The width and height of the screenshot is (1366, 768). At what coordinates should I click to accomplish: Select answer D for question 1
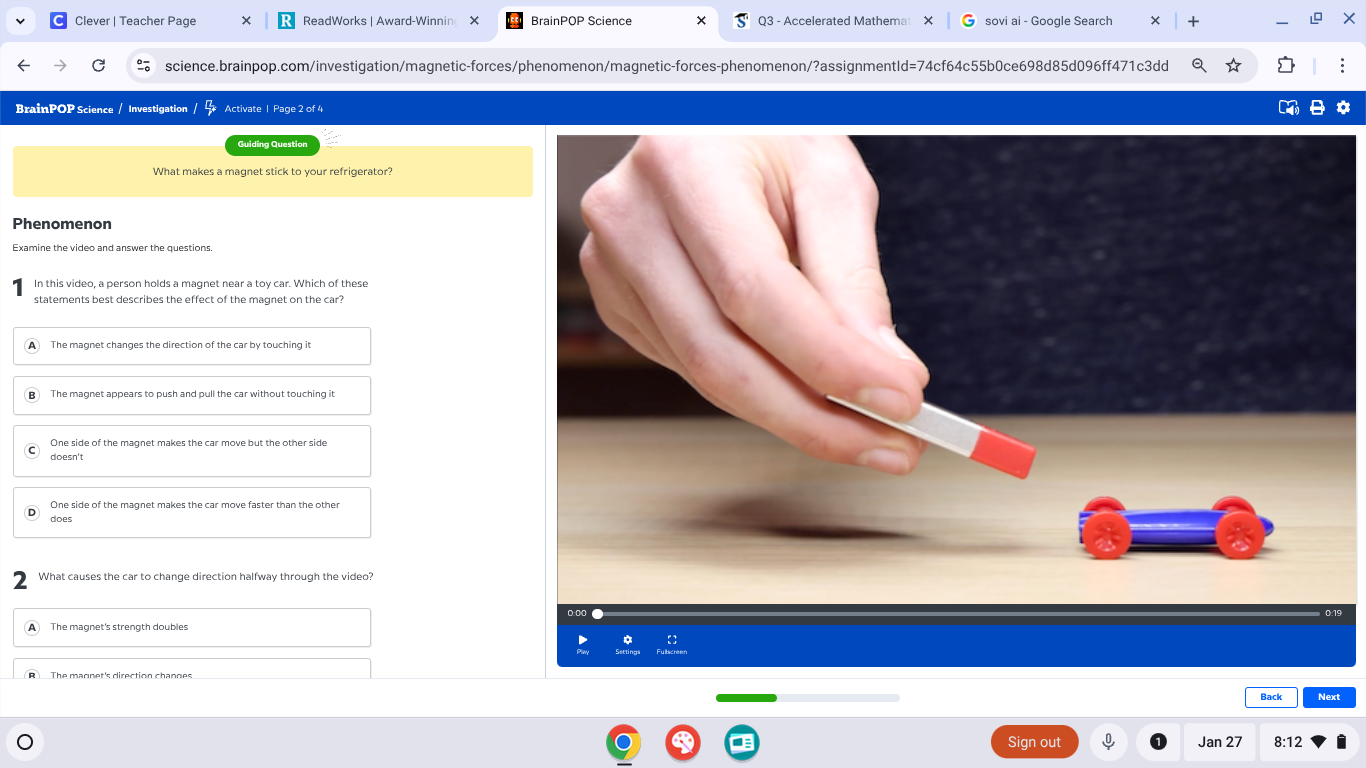pyautogui.click(x=192, y=512)
